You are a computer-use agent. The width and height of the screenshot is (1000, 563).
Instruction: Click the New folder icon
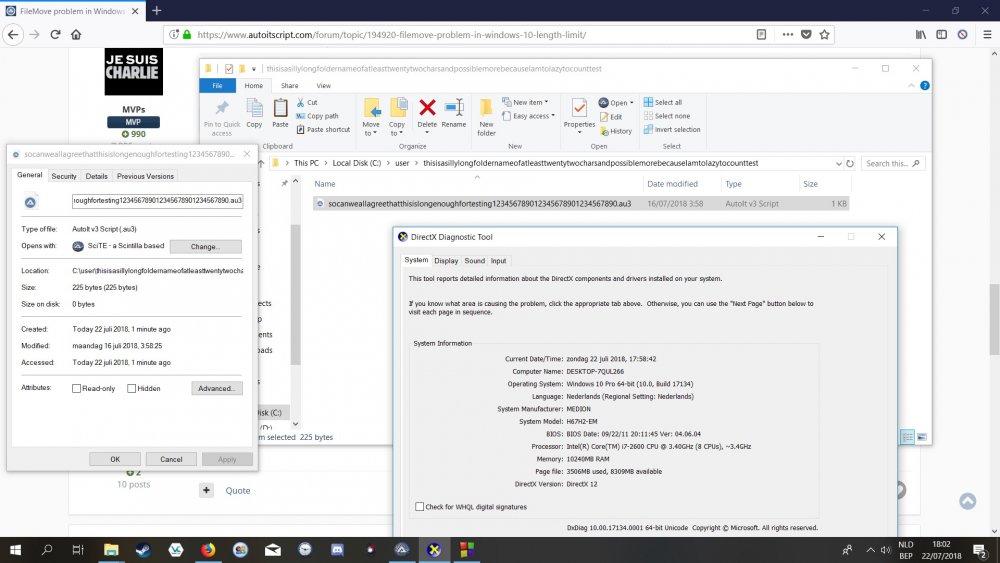click(486, 108)
